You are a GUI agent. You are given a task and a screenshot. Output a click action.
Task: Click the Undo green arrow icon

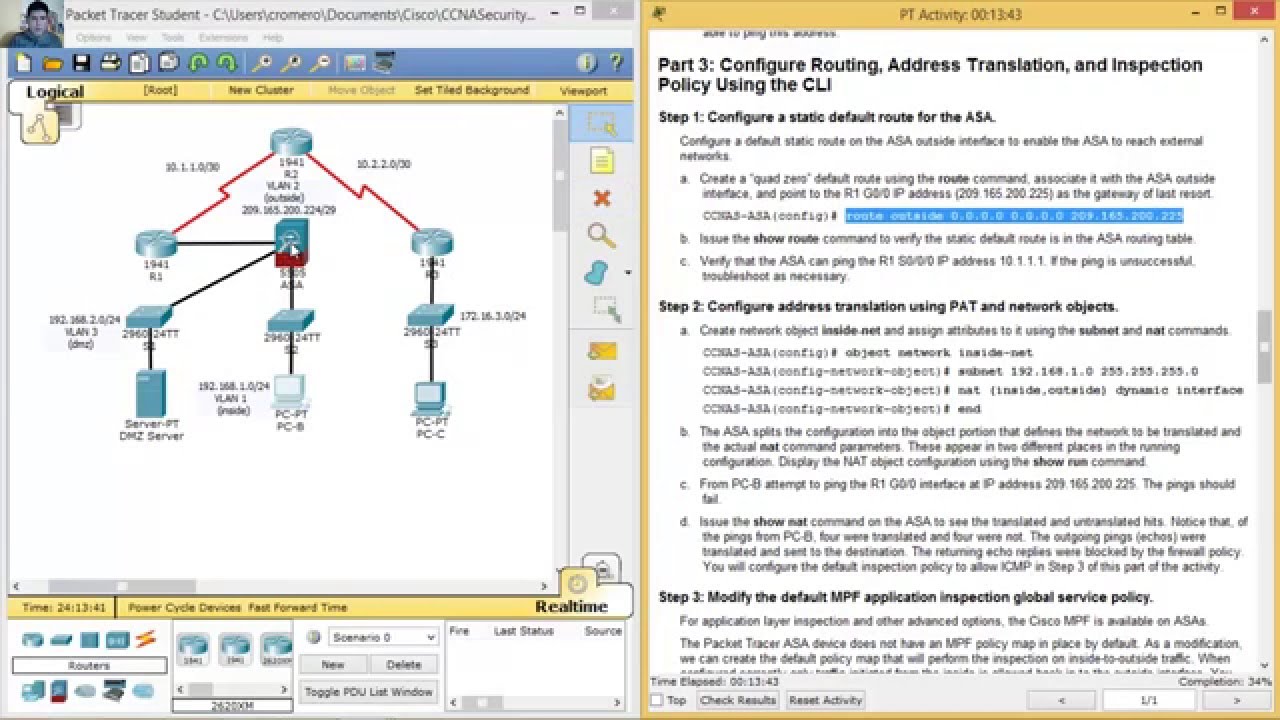[198, 63]
